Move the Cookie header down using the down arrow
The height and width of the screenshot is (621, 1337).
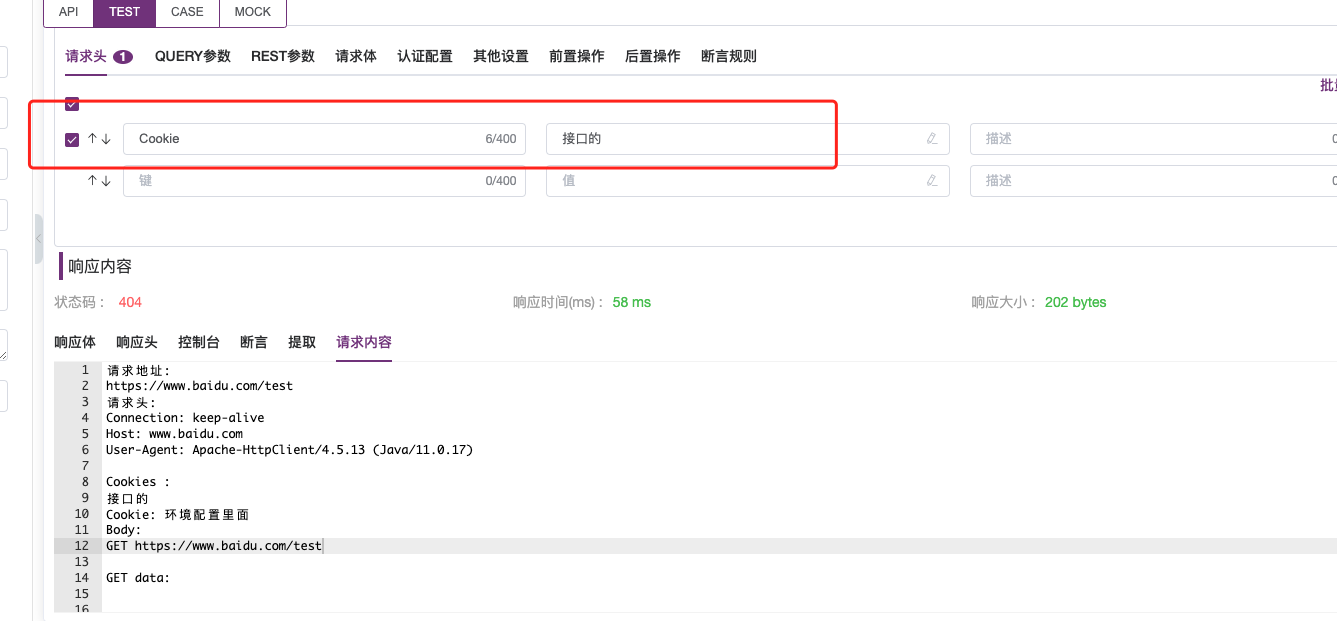click(106, 139)
